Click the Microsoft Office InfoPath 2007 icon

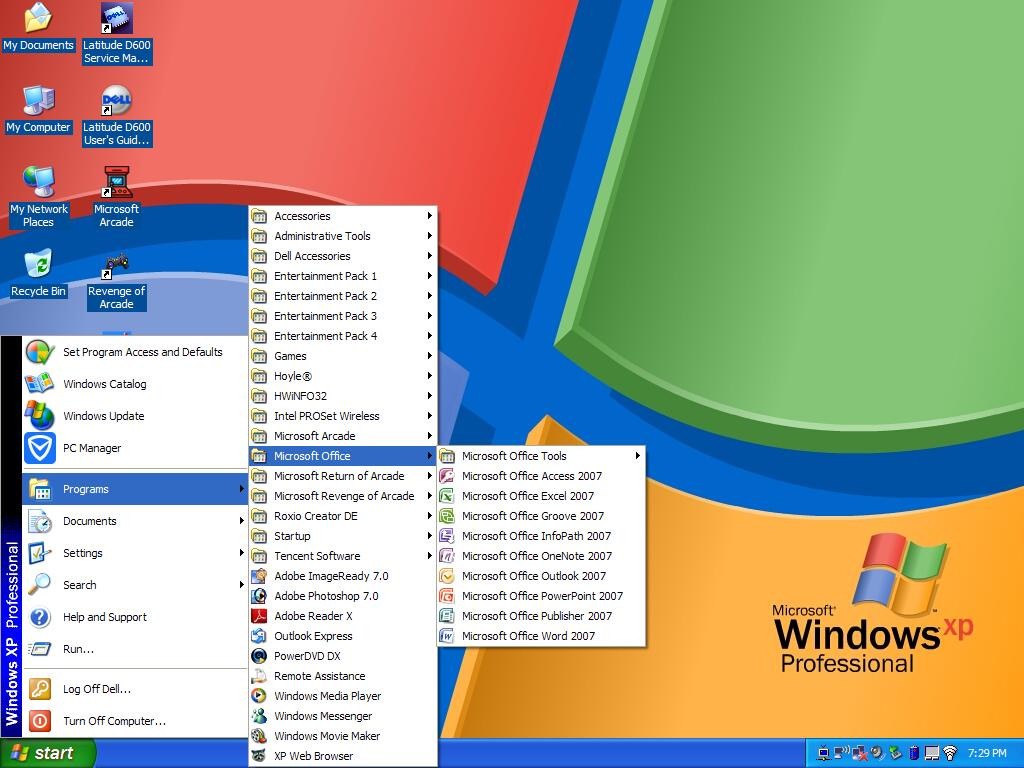(x=447, y=536)
